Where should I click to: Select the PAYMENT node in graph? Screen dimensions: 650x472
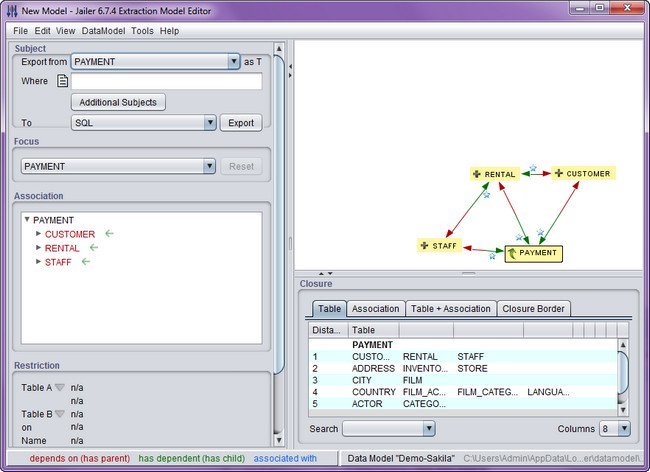tap(534, 253)
